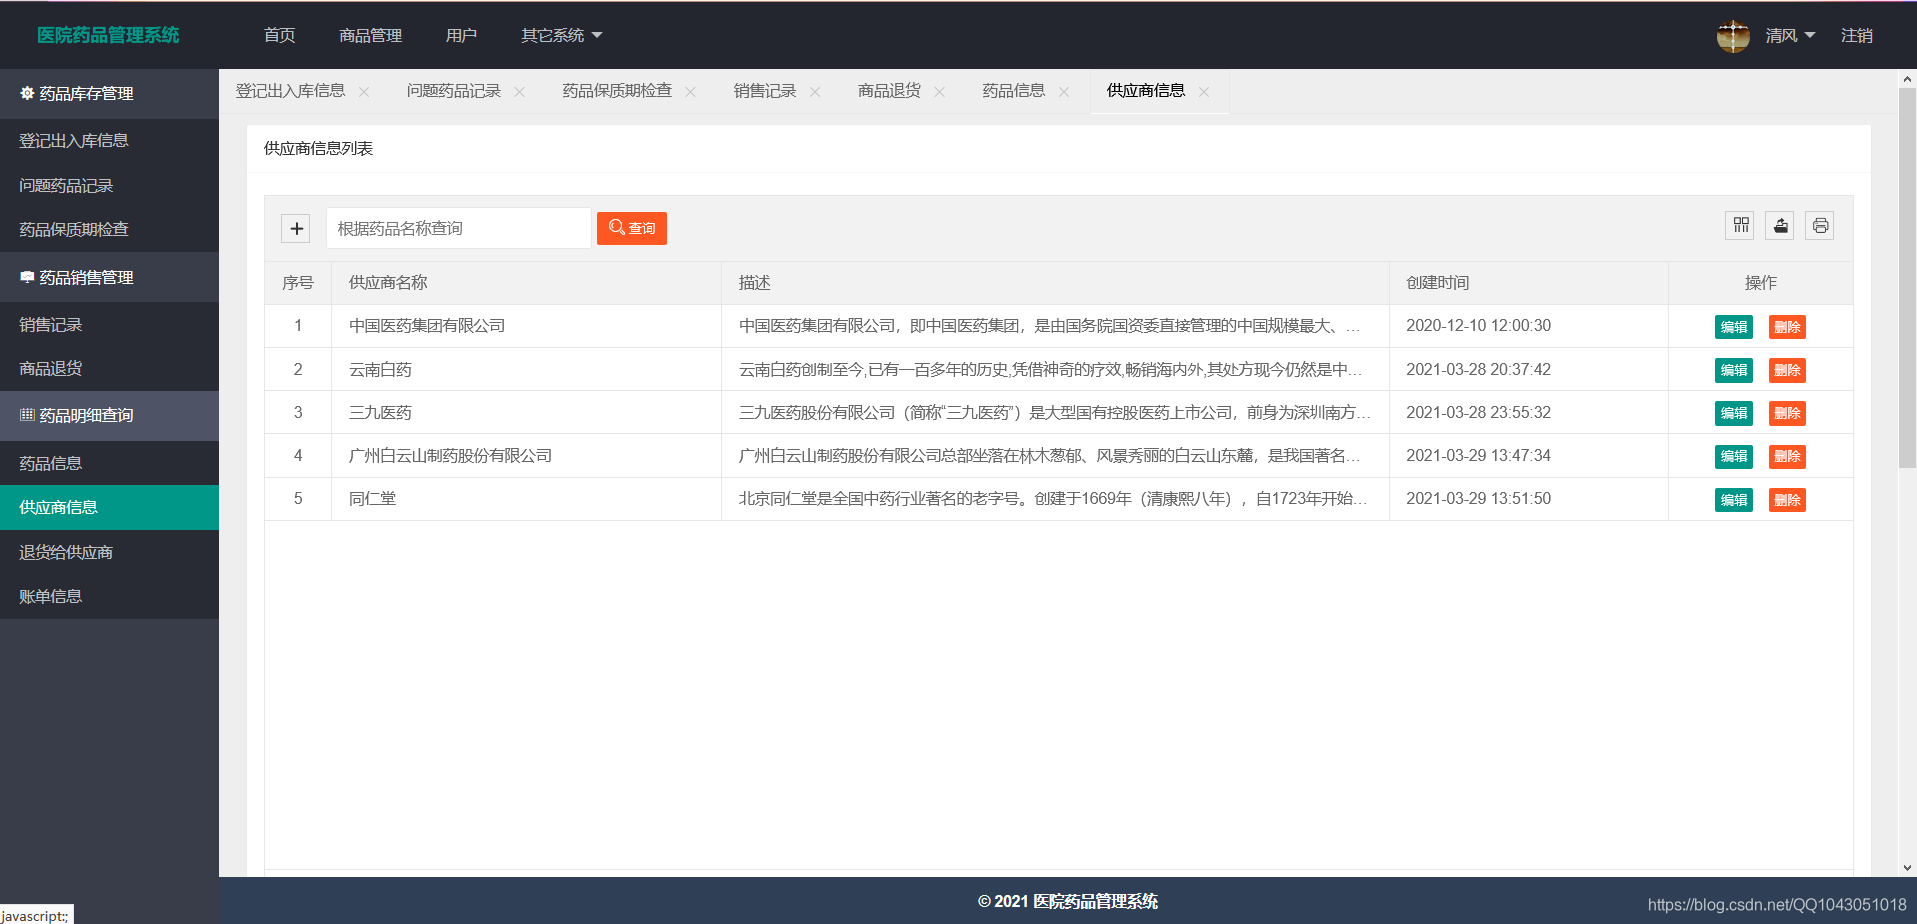Edit the 三九医药 supplier row
Image resolution: width=1917 pixels, height=924 pixels.
click(1733, 413)
